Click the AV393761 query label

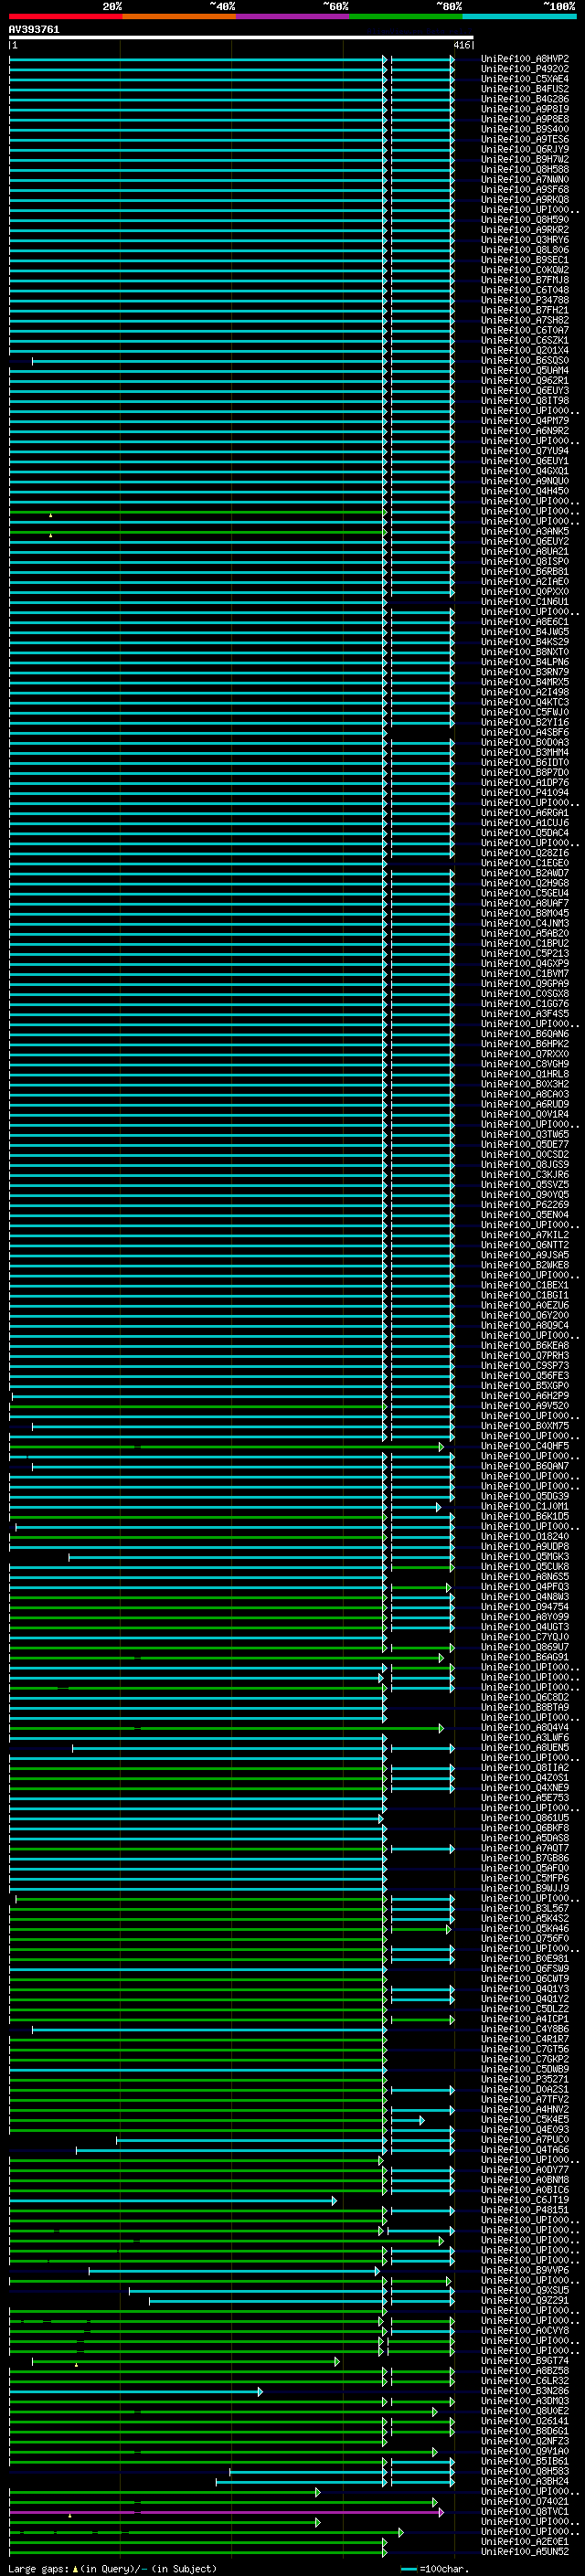34,29
